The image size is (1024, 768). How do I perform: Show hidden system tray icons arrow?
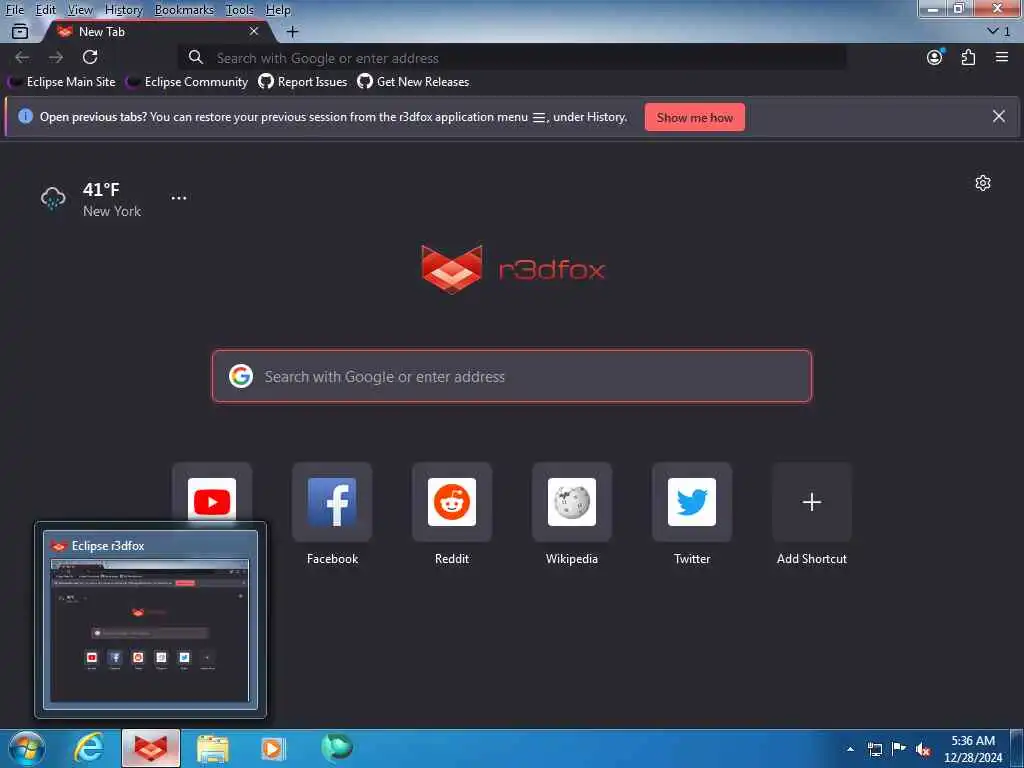coord(850,749)
